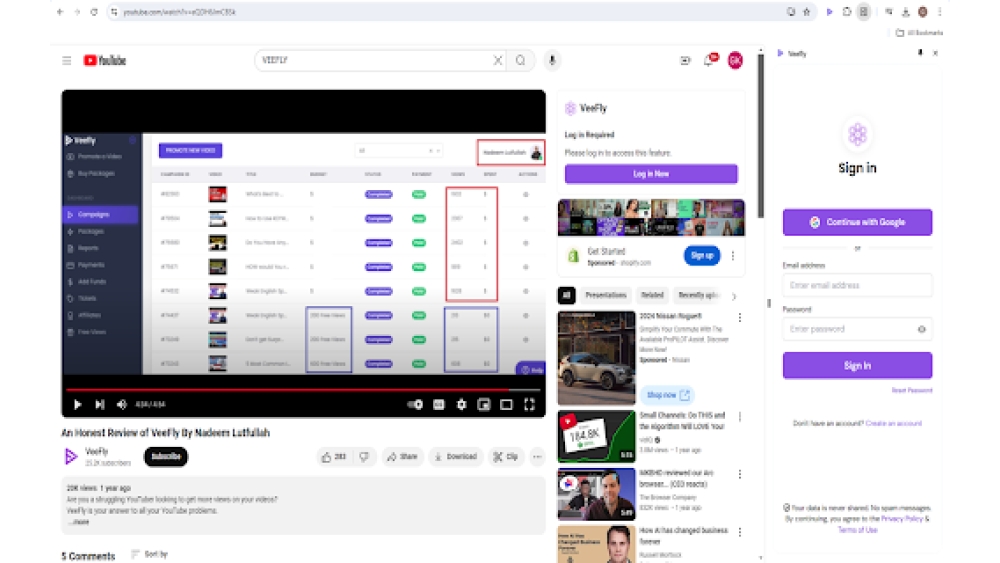
Task: Bookmark this page with the star
Action: pos(806,11)
